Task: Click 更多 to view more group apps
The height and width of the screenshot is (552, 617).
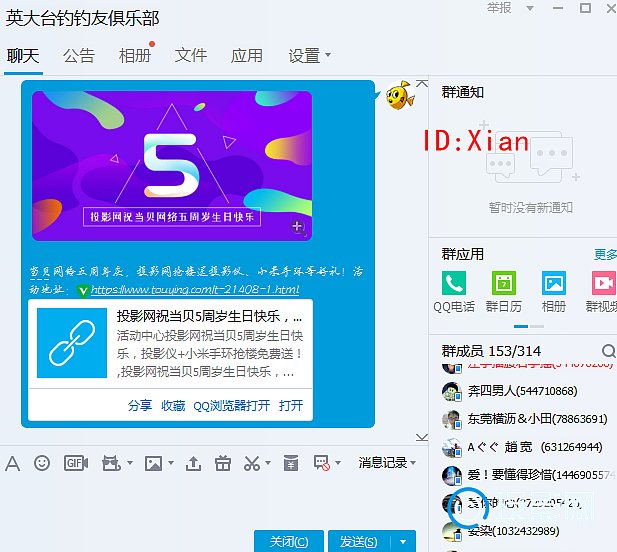Action: pos(605,254)
